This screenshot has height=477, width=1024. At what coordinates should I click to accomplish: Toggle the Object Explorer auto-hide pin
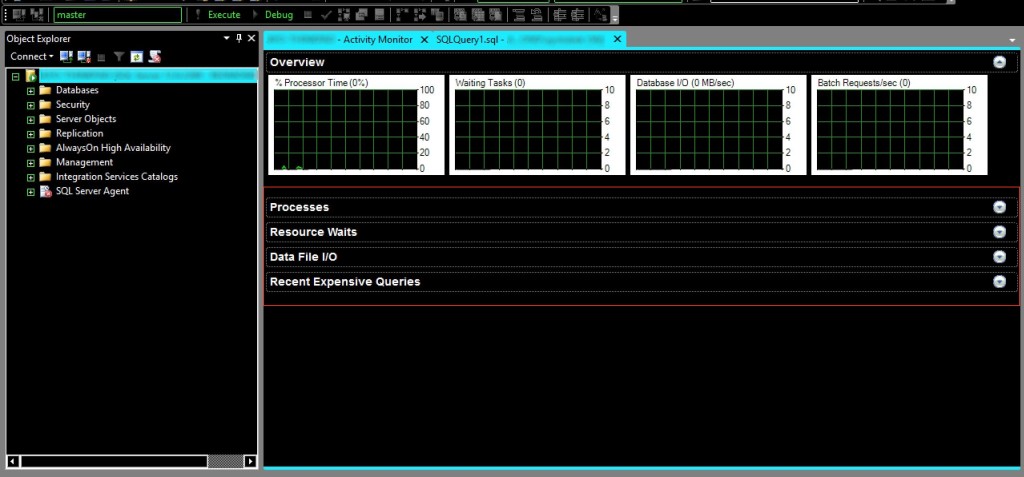[x=239, y=39]
